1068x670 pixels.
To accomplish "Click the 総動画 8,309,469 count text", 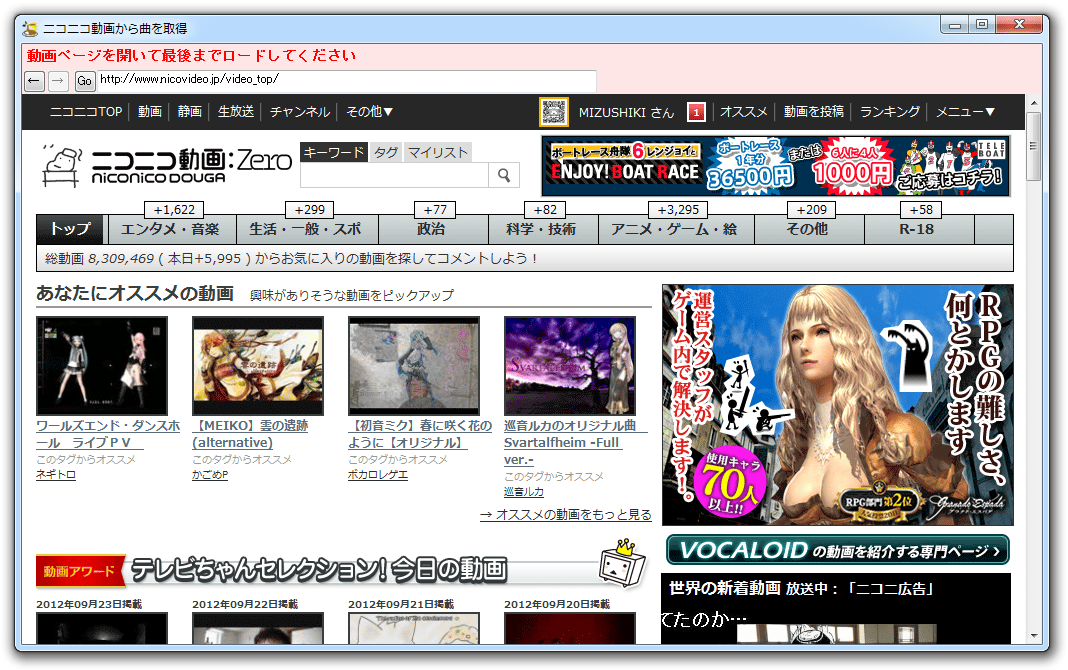I will coord(99,259).
